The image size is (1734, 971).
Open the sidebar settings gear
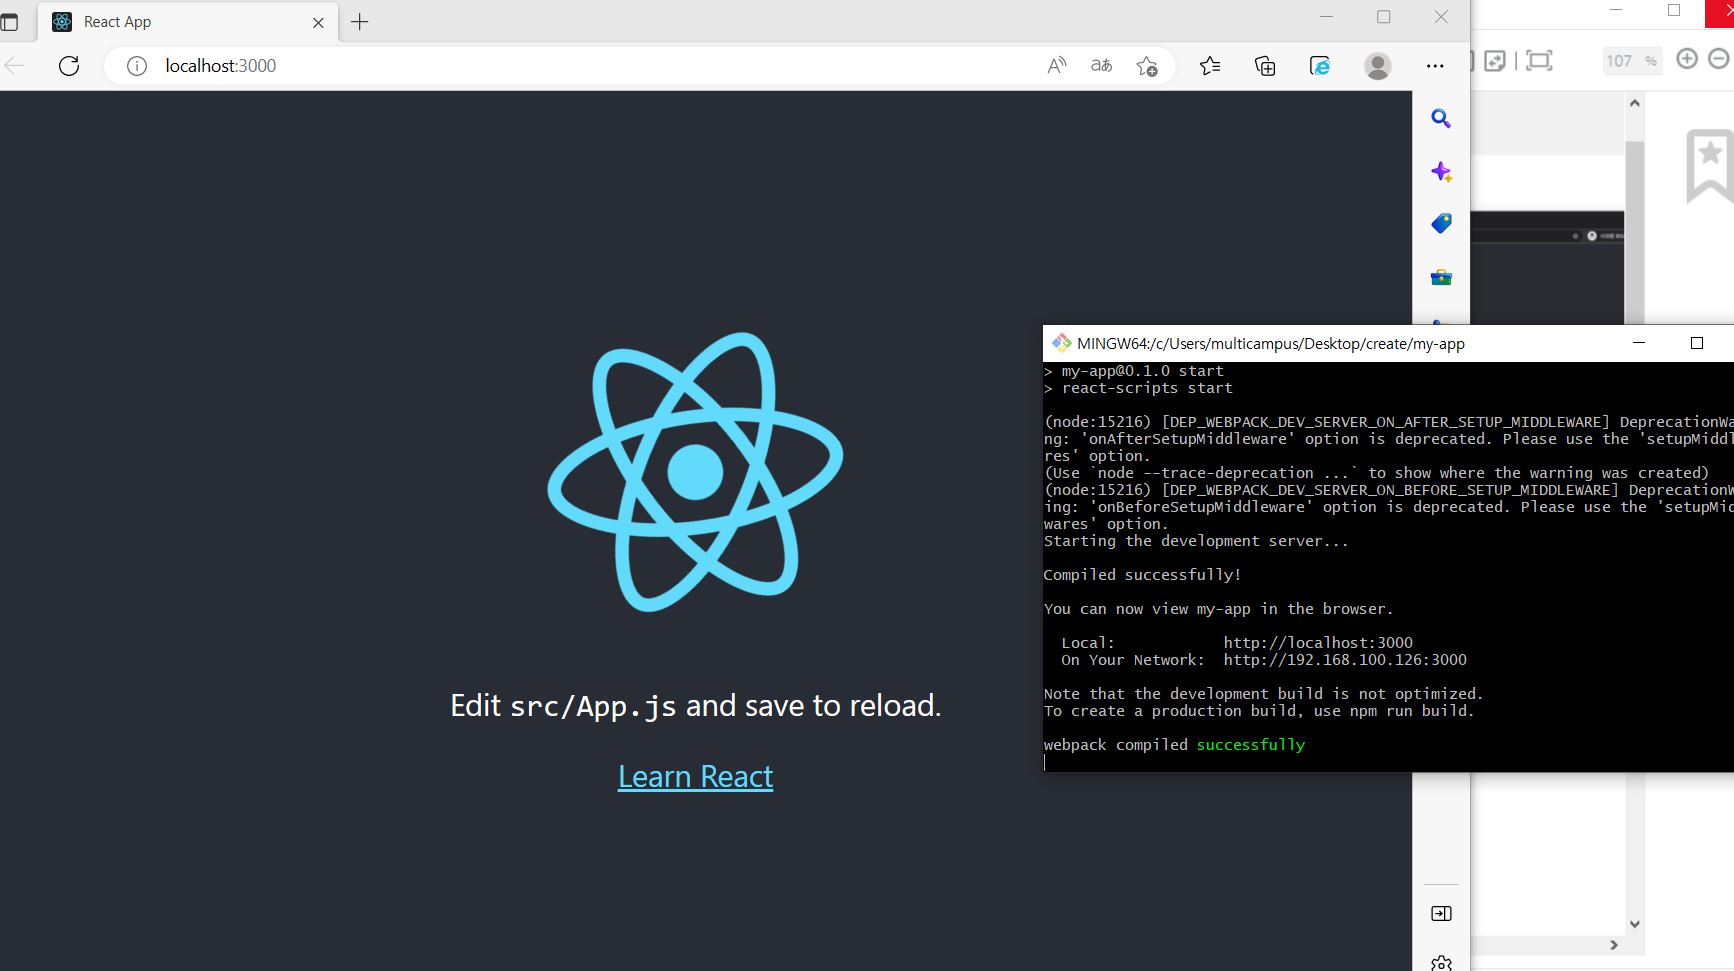pyautogui.click(x=1441, y=963)
